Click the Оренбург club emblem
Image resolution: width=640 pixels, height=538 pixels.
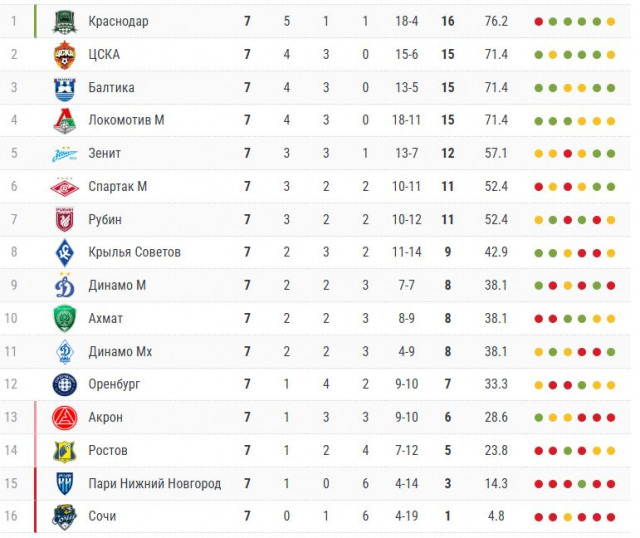coord(65,384)
